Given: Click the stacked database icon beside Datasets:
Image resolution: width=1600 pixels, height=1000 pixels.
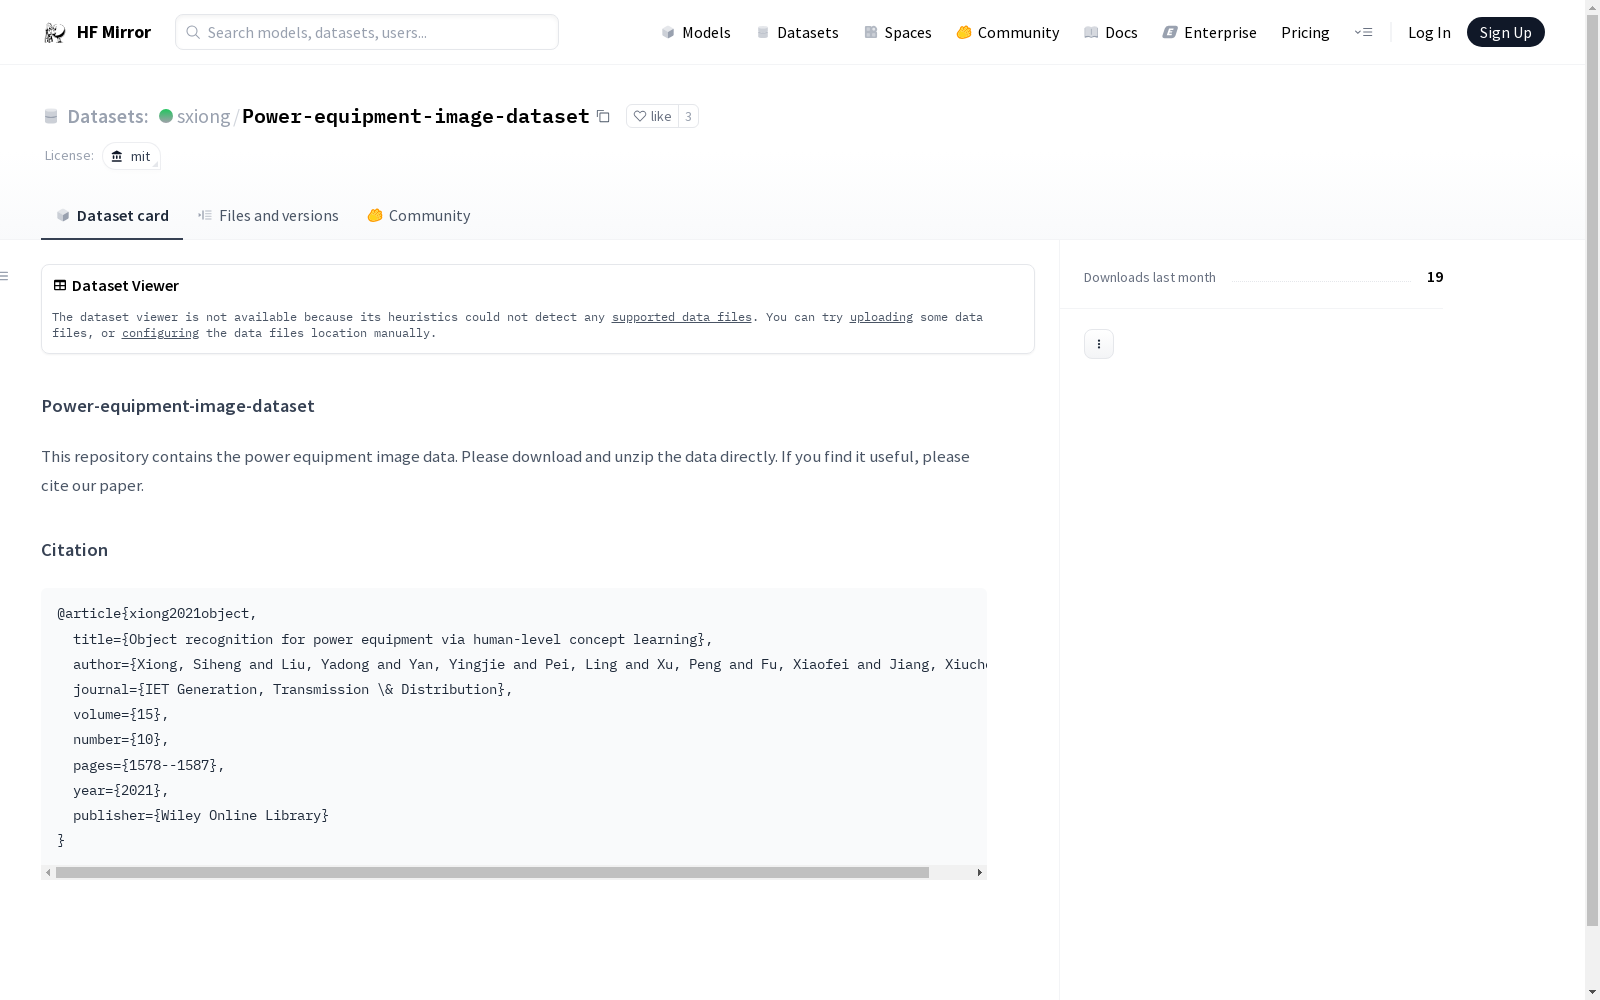Looking at the screenshot, I should [51, 116].
